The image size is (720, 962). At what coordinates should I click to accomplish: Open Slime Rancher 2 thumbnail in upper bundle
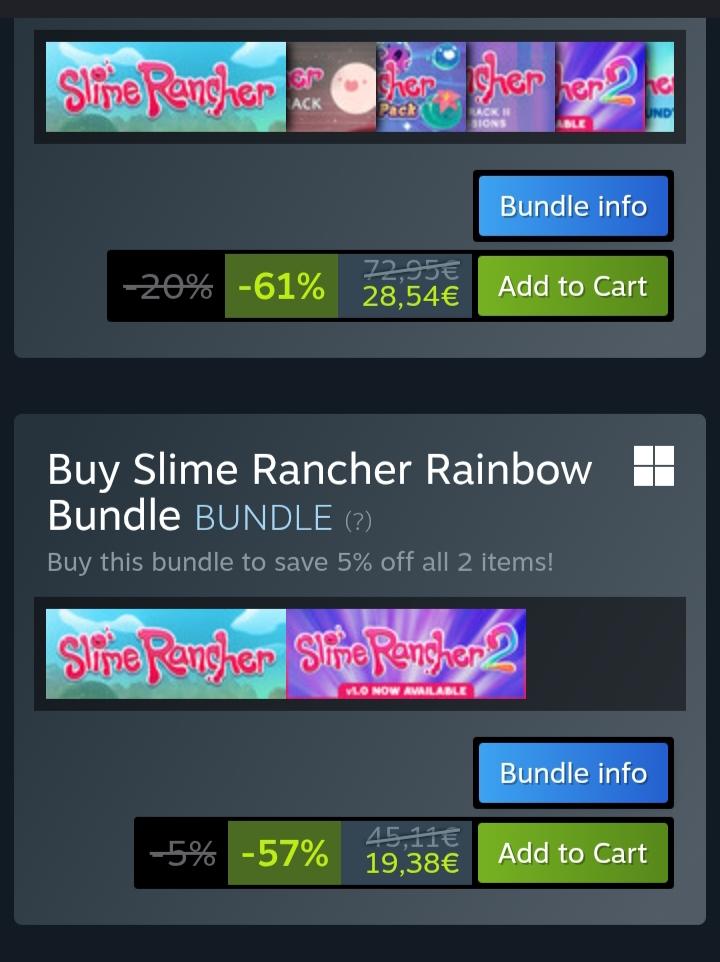pos(600,87)
